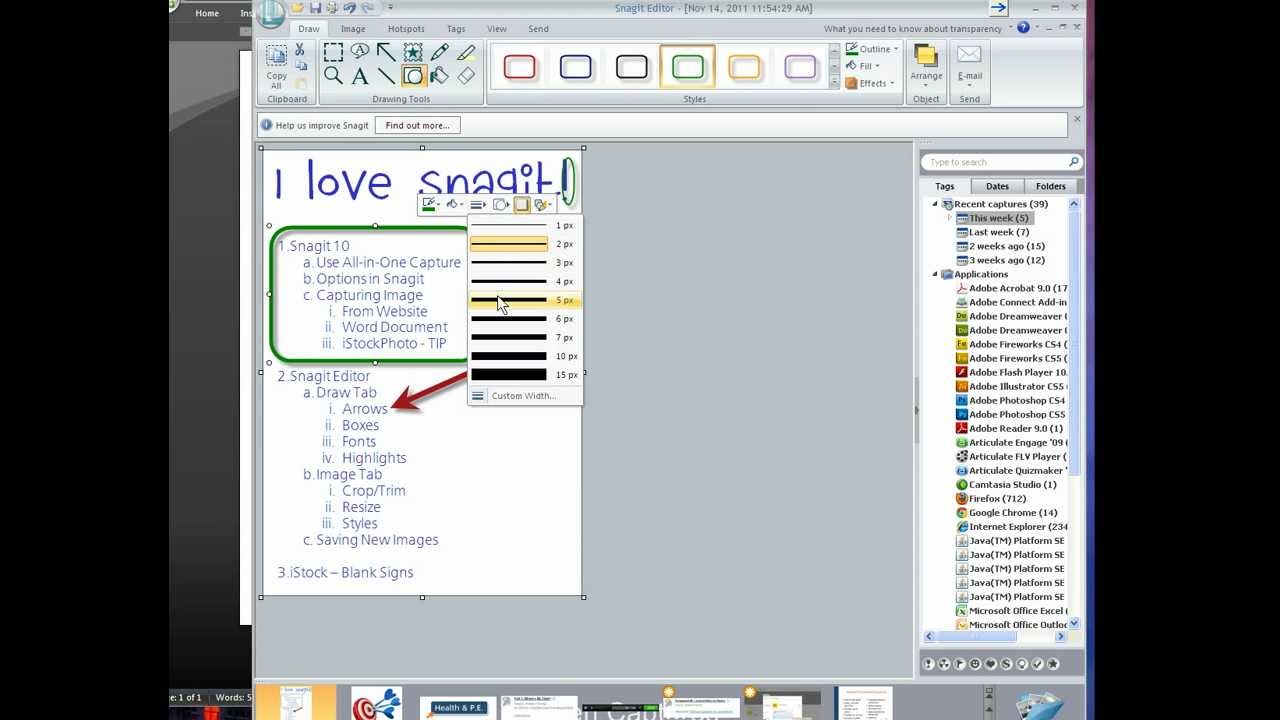Screen dimensions: 1280x720
Task: Click the checkmark flag icon in tags panel
Action: [1037, 664]
